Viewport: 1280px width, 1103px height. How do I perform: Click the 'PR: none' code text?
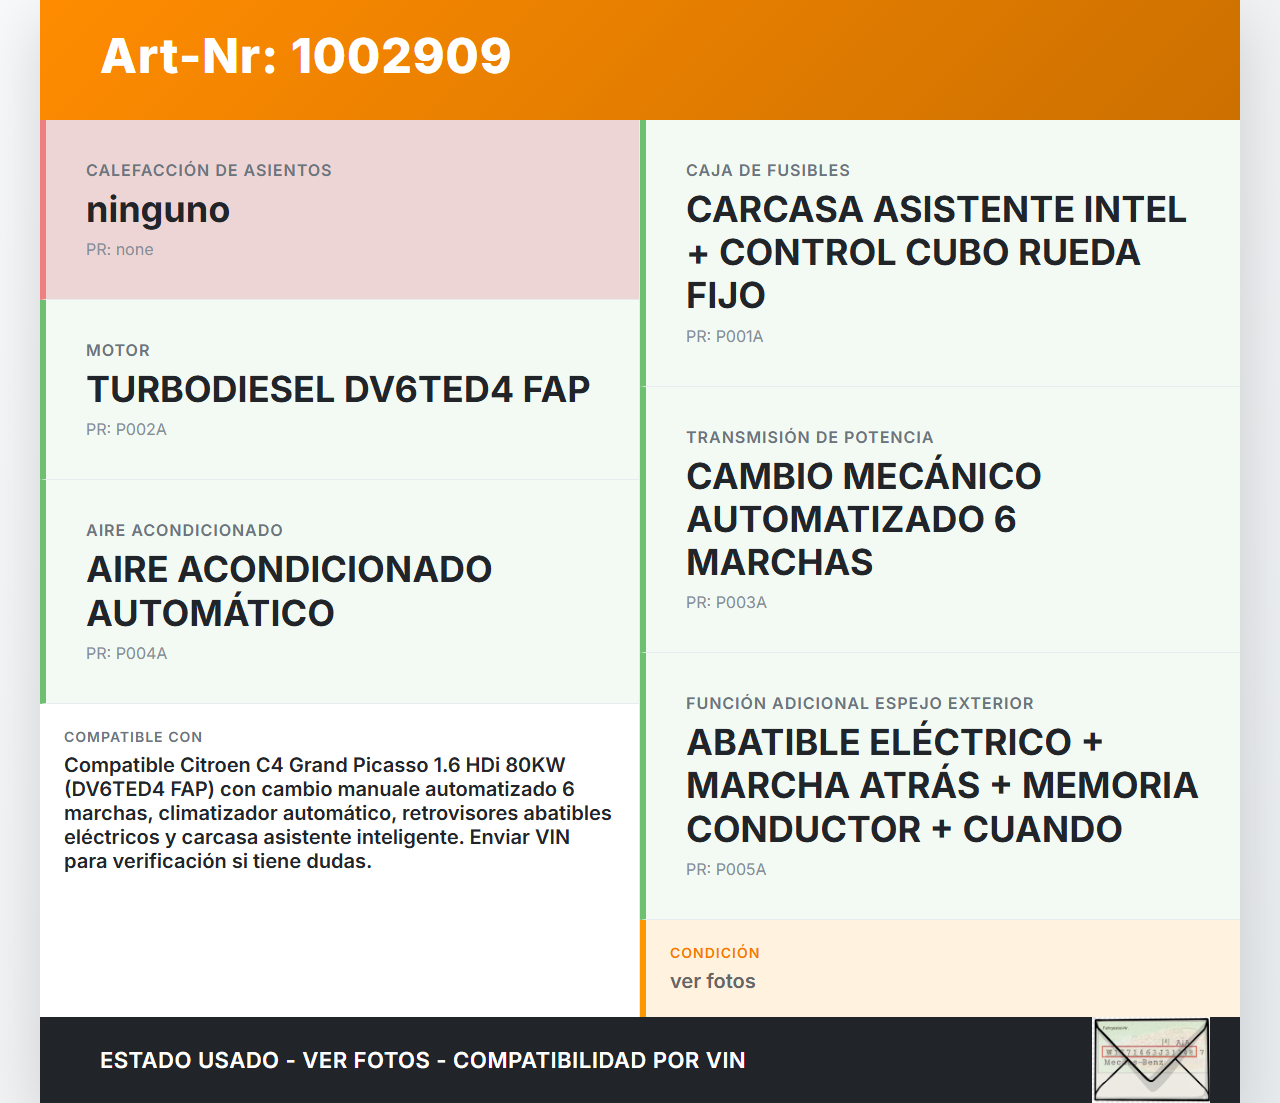pyautogui.click(x=120, y=250)
